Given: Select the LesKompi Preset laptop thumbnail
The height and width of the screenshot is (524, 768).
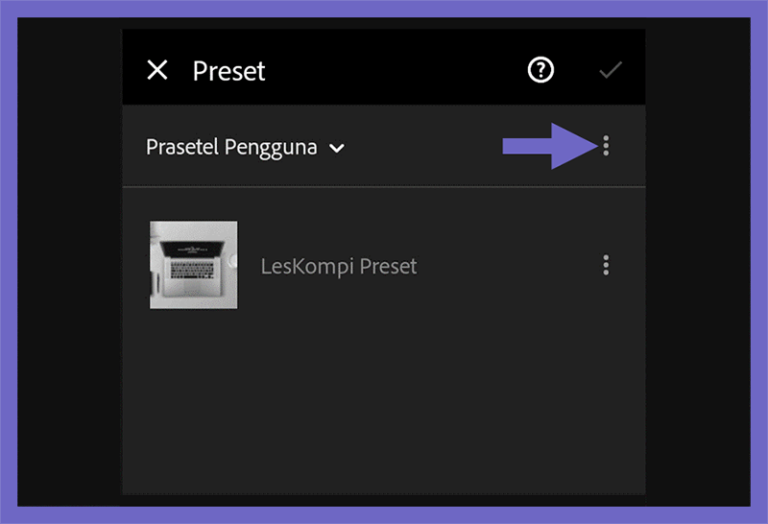Looking at the screenshot, I should 193,265.
